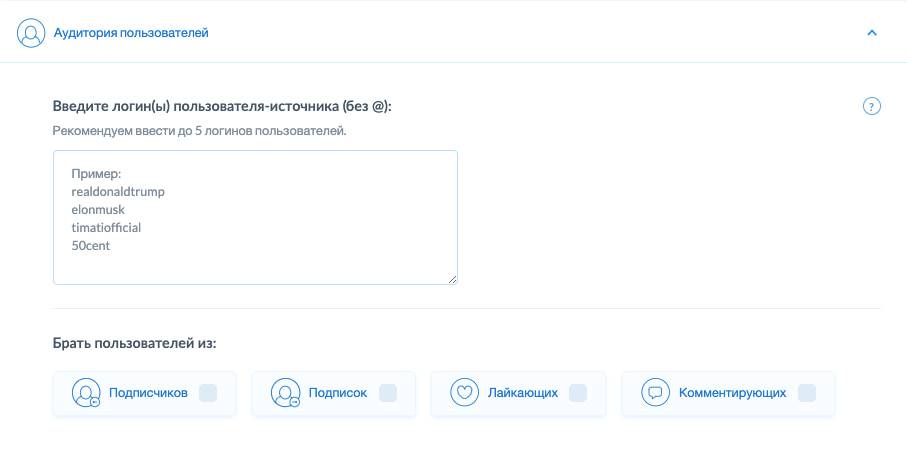Click the text area resize handle

(452, 279)
